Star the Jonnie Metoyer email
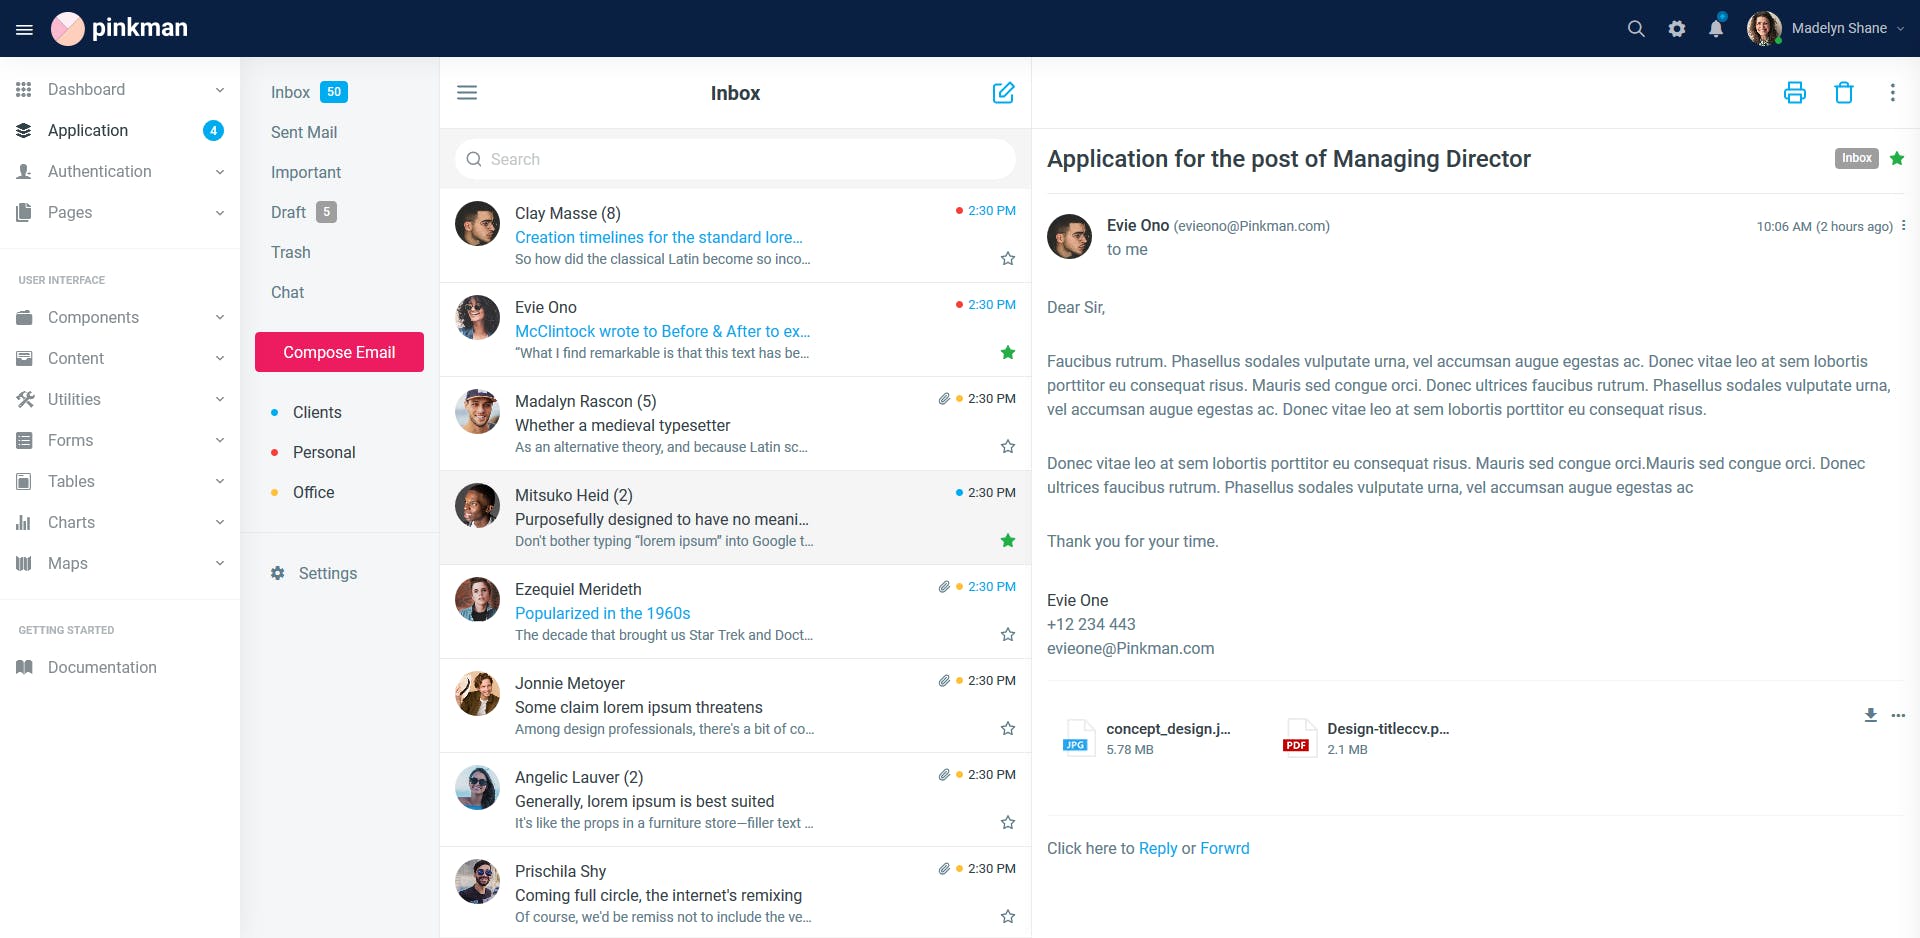This screenshot has height=938, width=1920. click(1007, 729)
